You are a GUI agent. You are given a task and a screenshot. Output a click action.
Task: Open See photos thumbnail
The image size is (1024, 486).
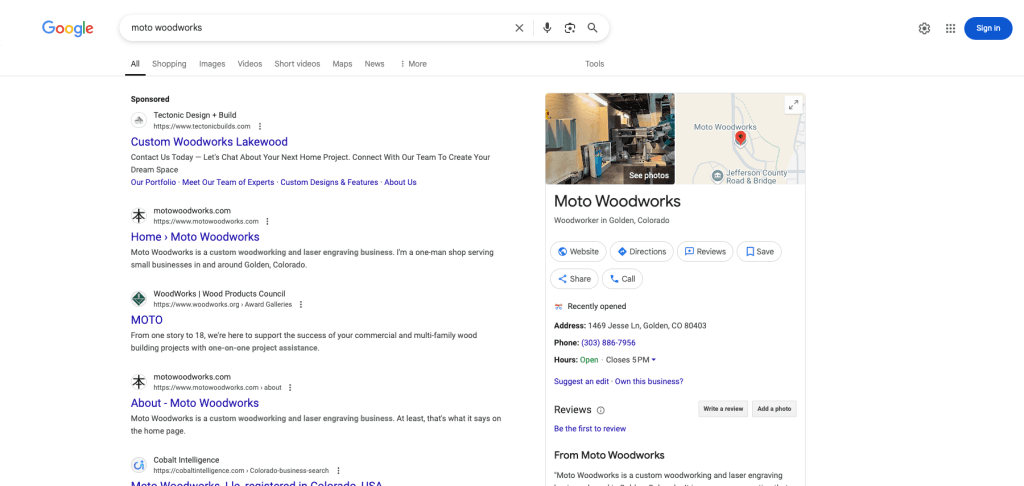[610, 138]
